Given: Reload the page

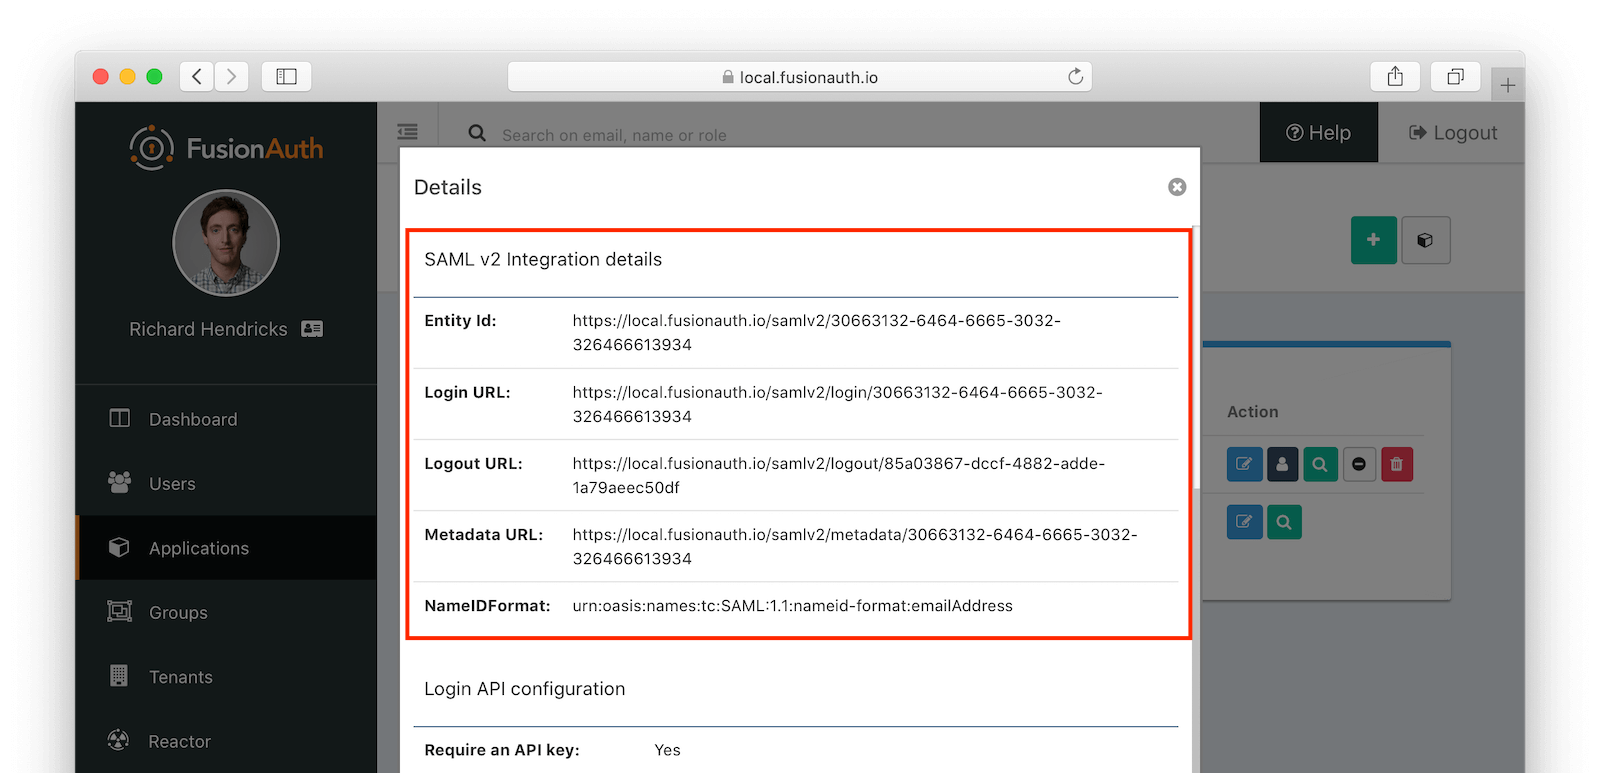Looking at the screenshot, I should tap(1075, 76).
